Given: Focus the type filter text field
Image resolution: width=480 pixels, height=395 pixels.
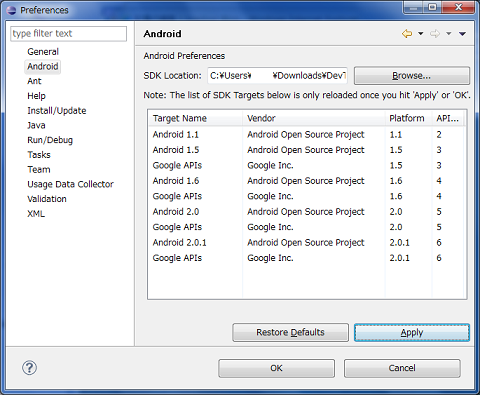Looking at the screenshot, I should point(68,34).
